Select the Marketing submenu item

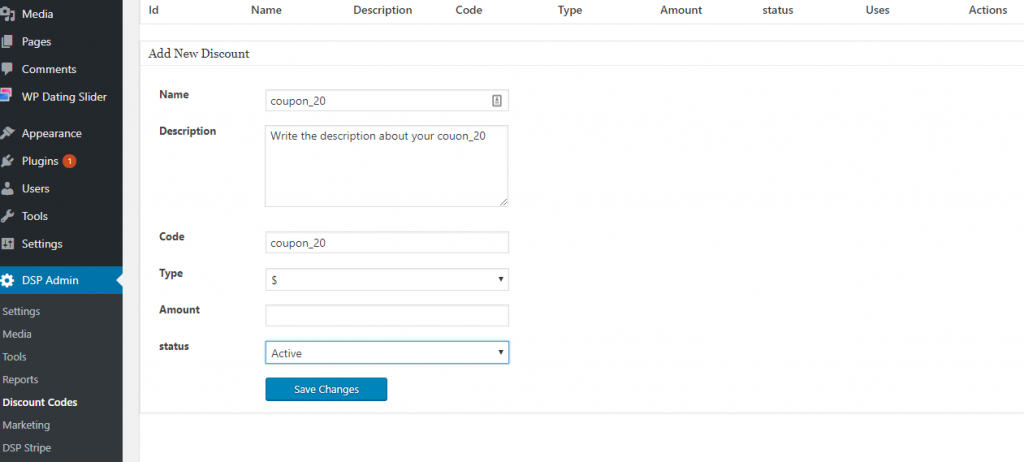tap(26, 425)
